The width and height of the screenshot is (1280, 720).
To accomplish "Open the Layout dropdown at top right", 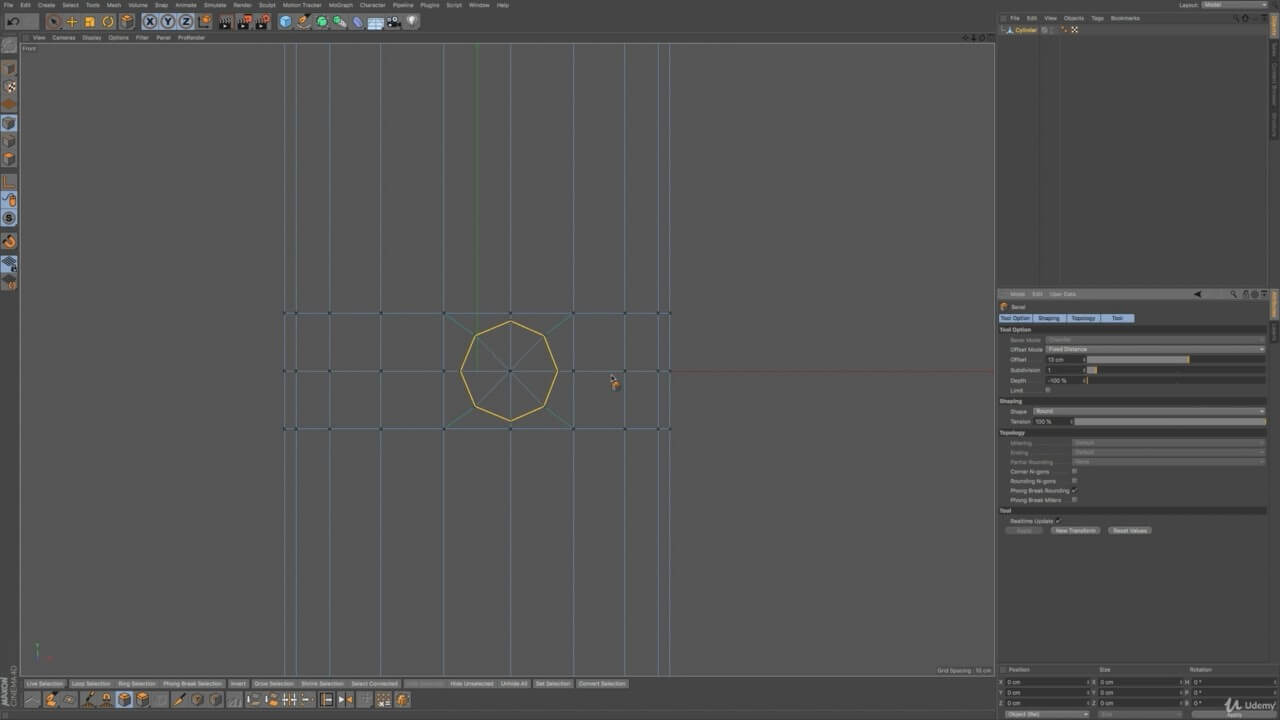I will tap(1234, 5).
